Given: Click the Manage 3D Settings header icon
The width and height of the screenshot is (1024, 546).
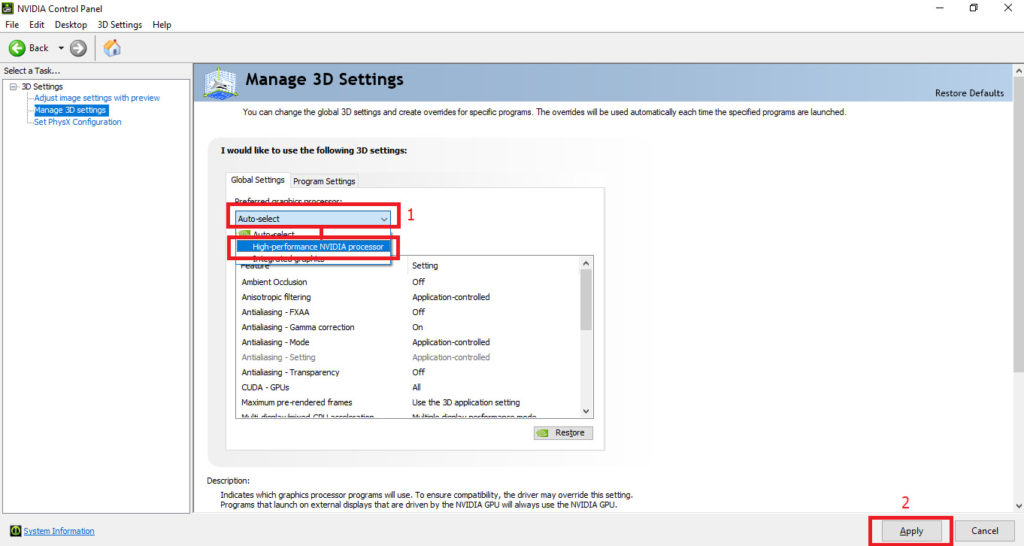Looking at the screenshot, I should pos(220,83).
